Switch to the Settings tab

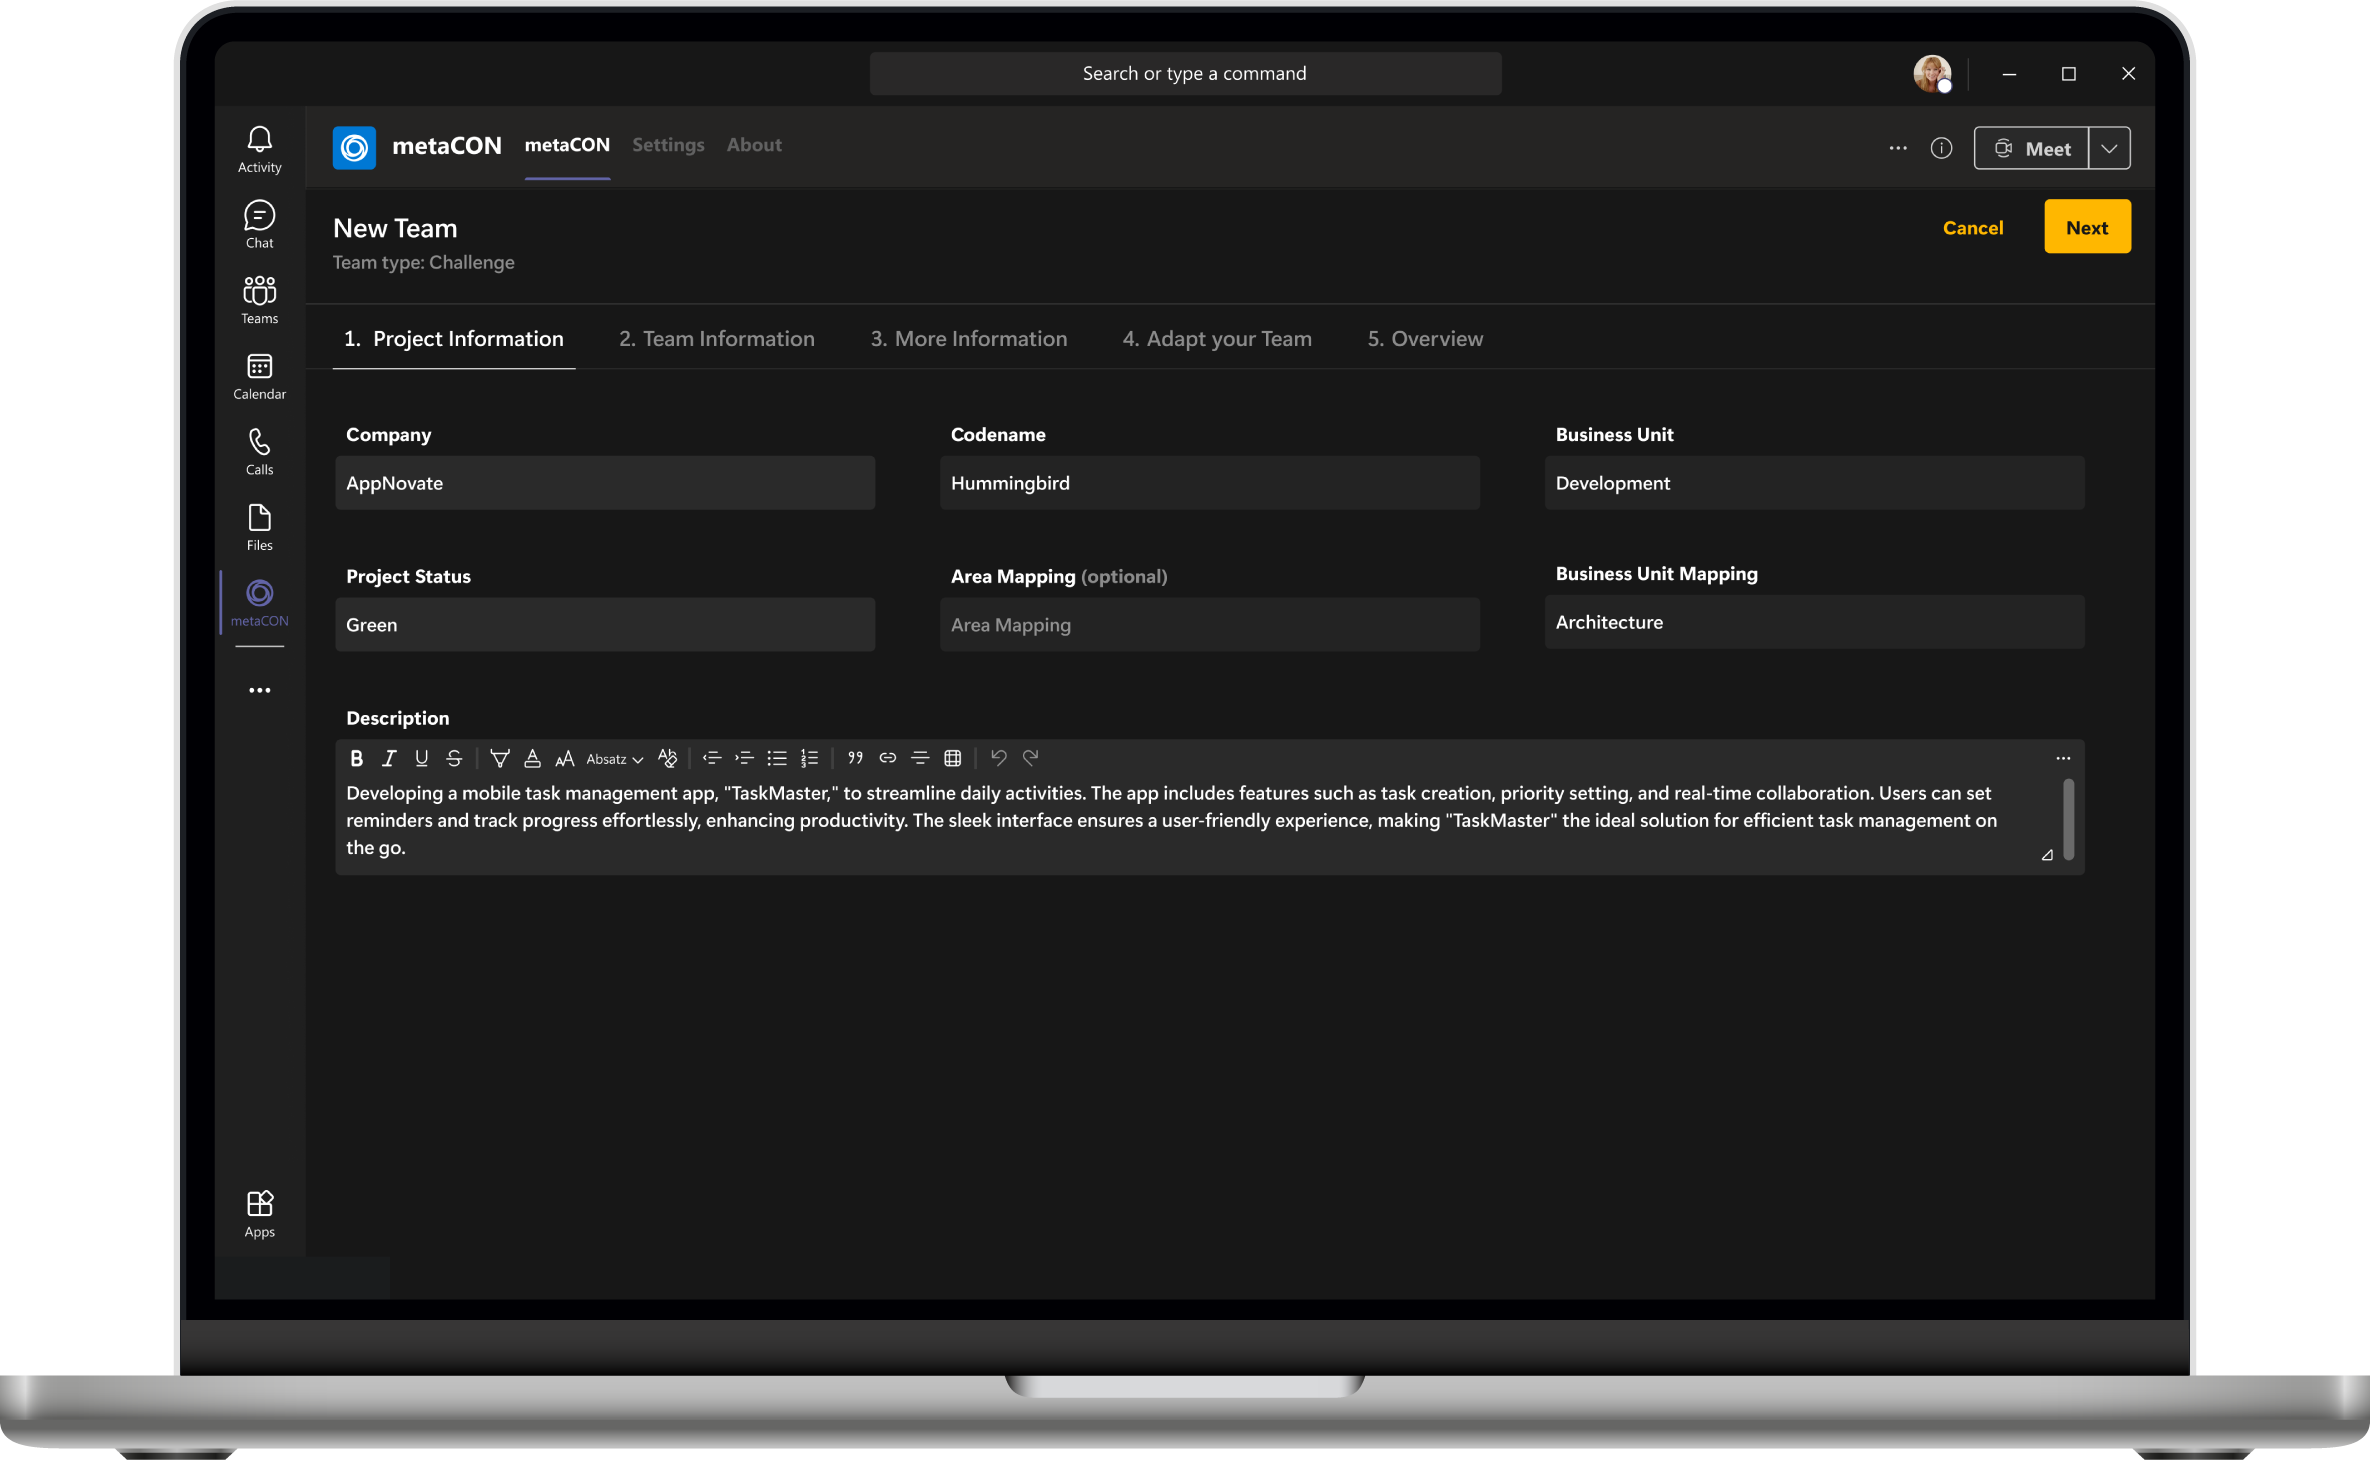point(668,145)
